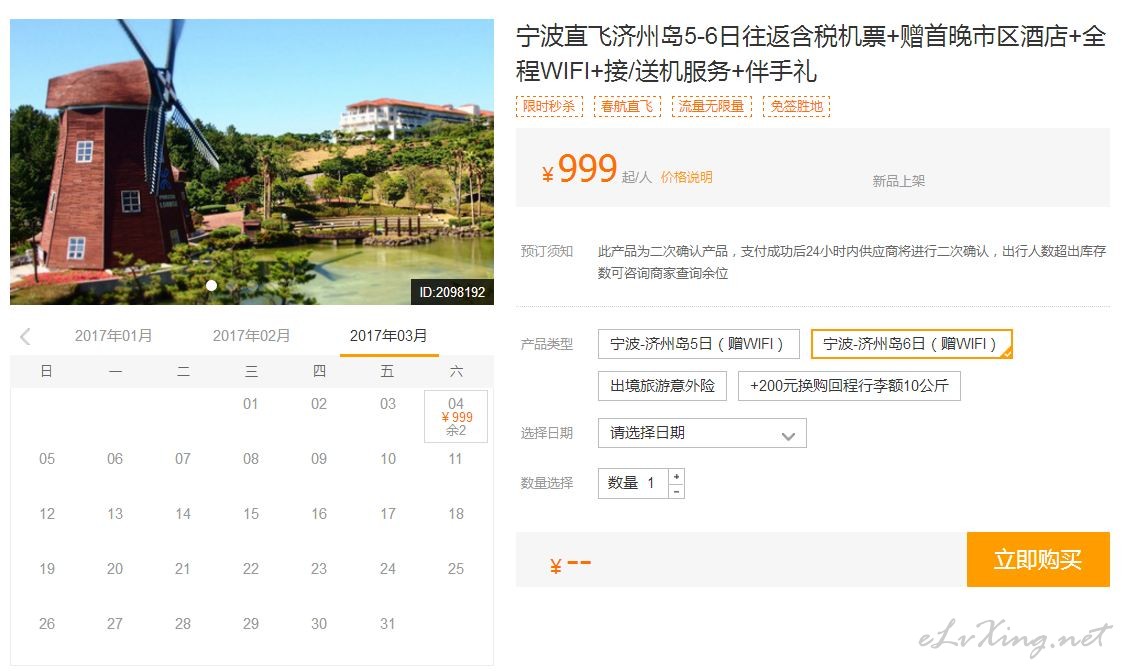The height and width of the screenshot is (671, 1123).
Task: Select product type 宁波-济州岛6日（赠WIFI）
Action: (912, 344)
